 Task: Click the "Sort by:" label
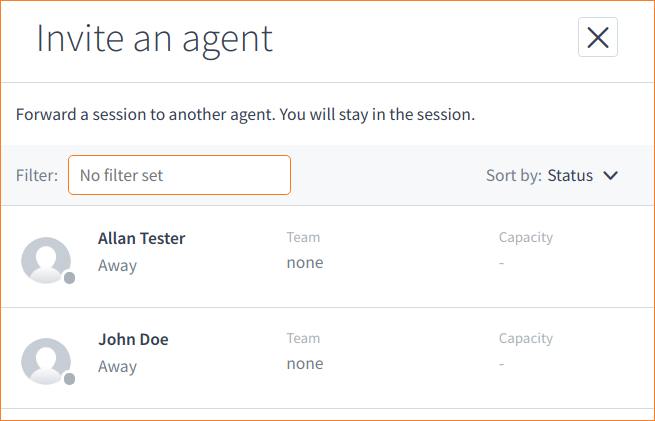[514, 176]
